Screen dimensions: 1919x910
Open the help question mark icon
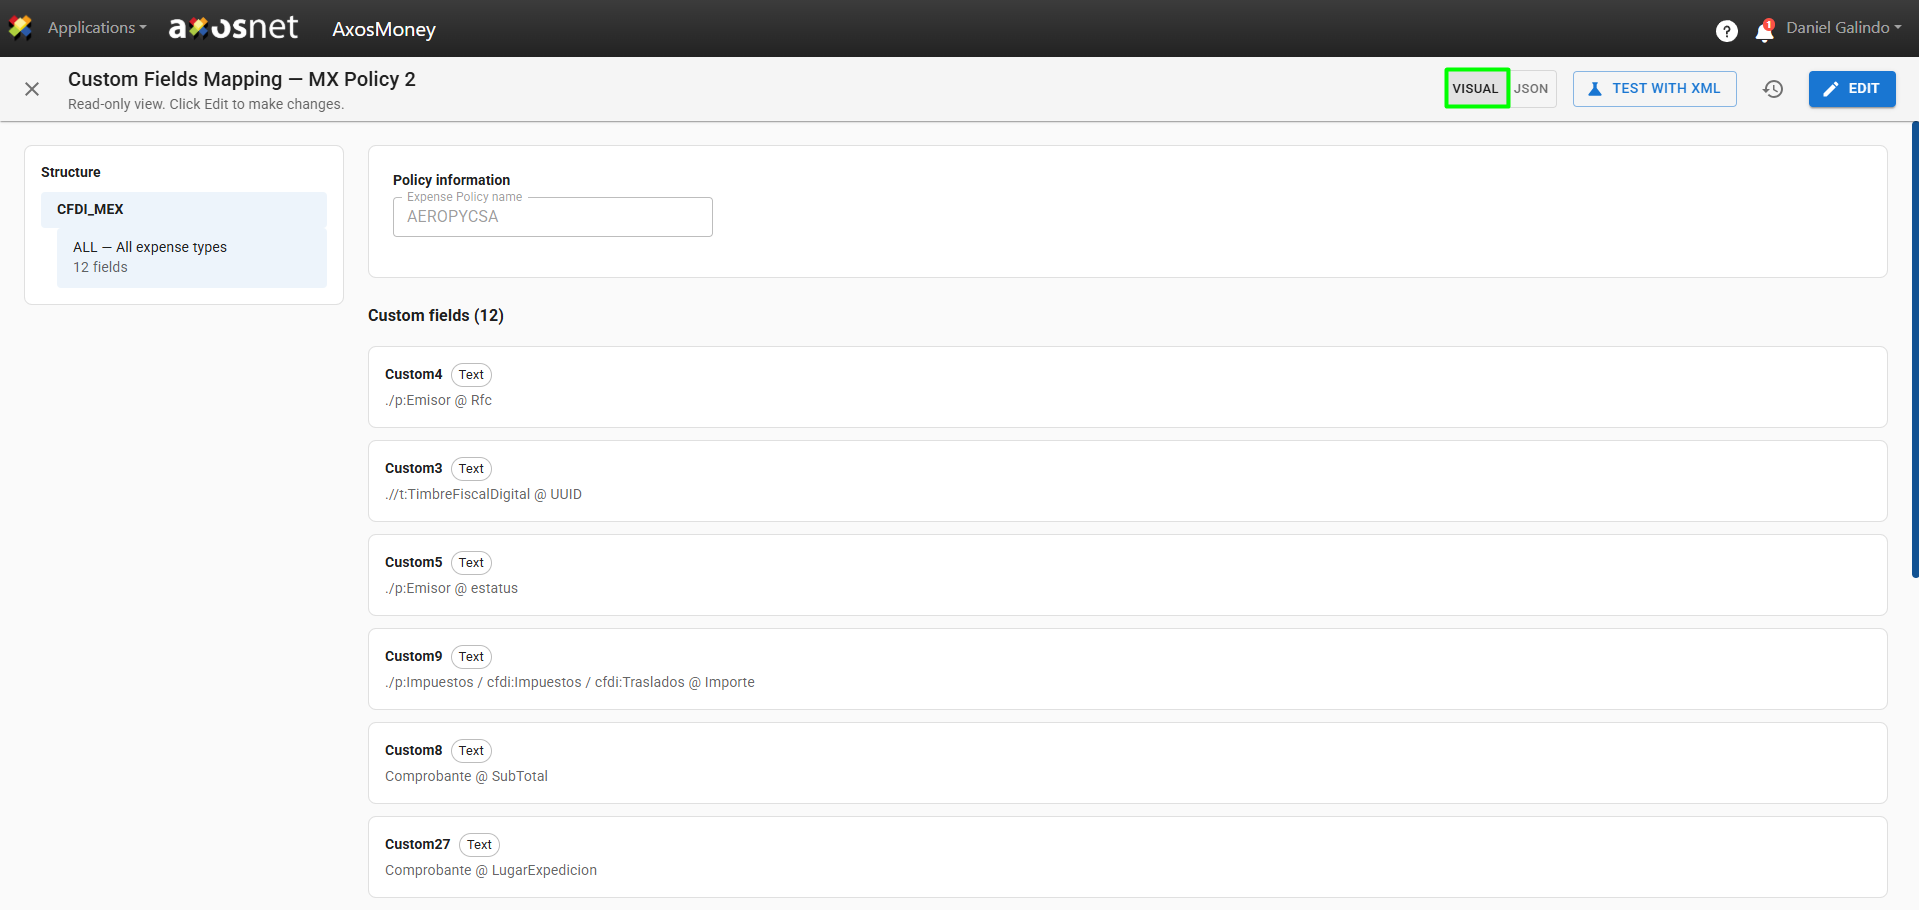[1726, 31]
